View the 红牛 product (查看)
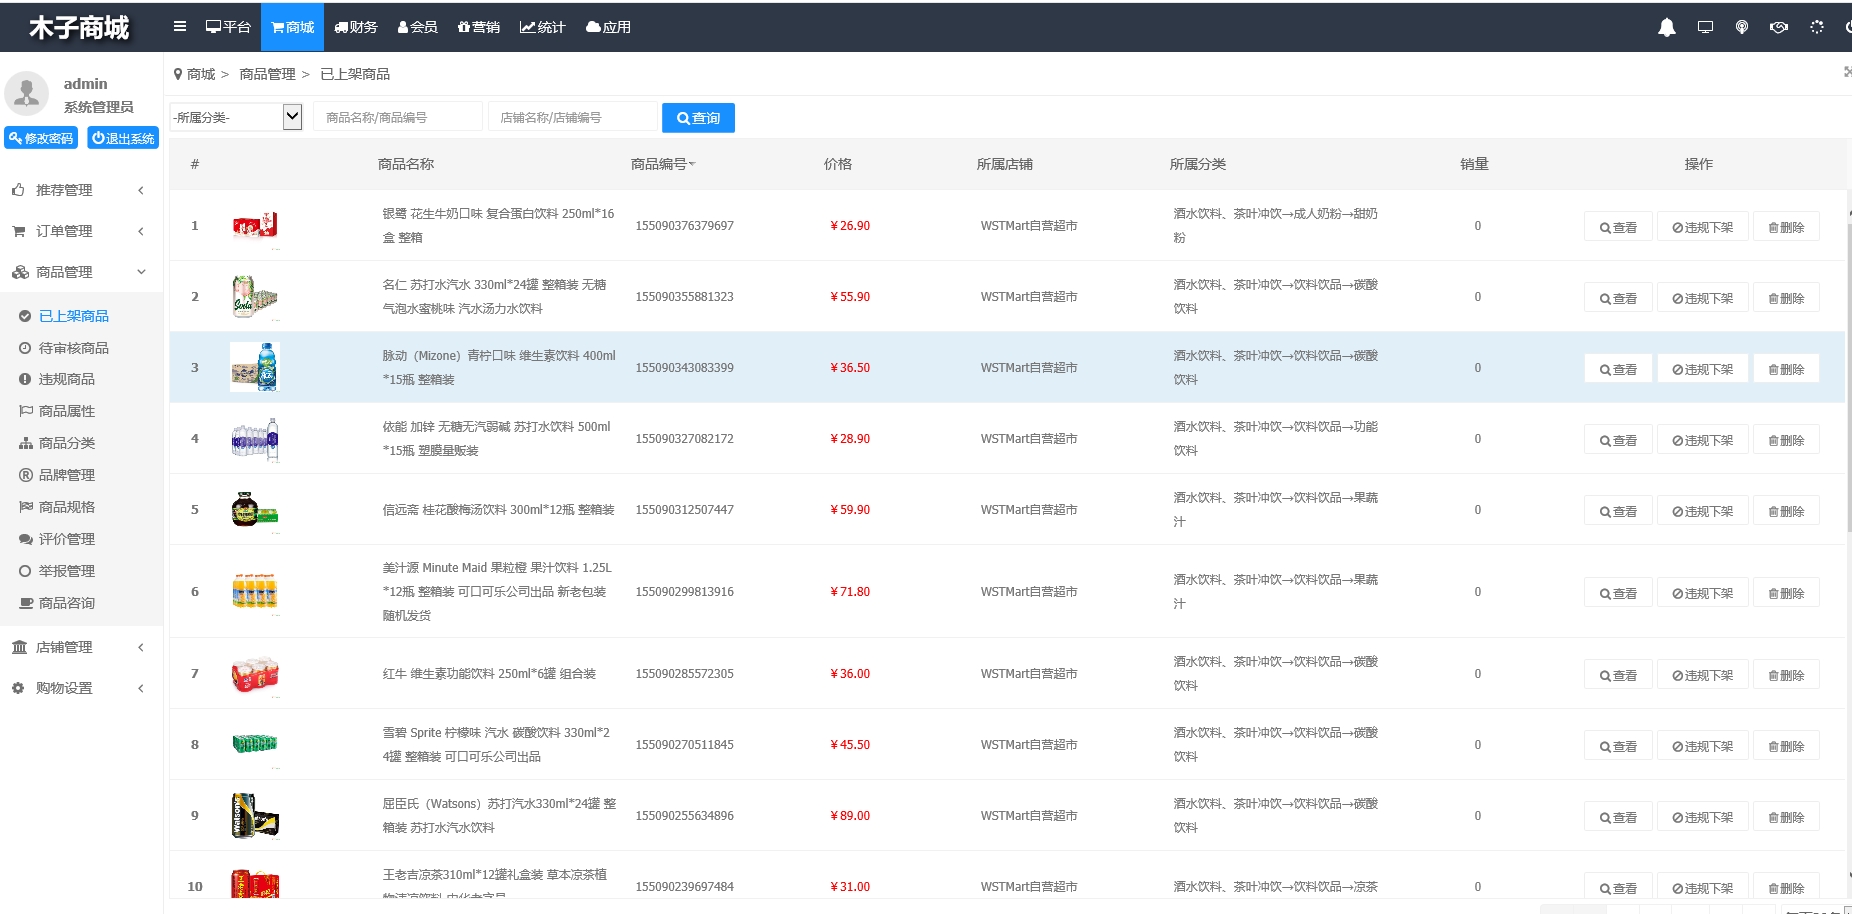The width and height of the screenshot is (1852, 914). 1618,675
